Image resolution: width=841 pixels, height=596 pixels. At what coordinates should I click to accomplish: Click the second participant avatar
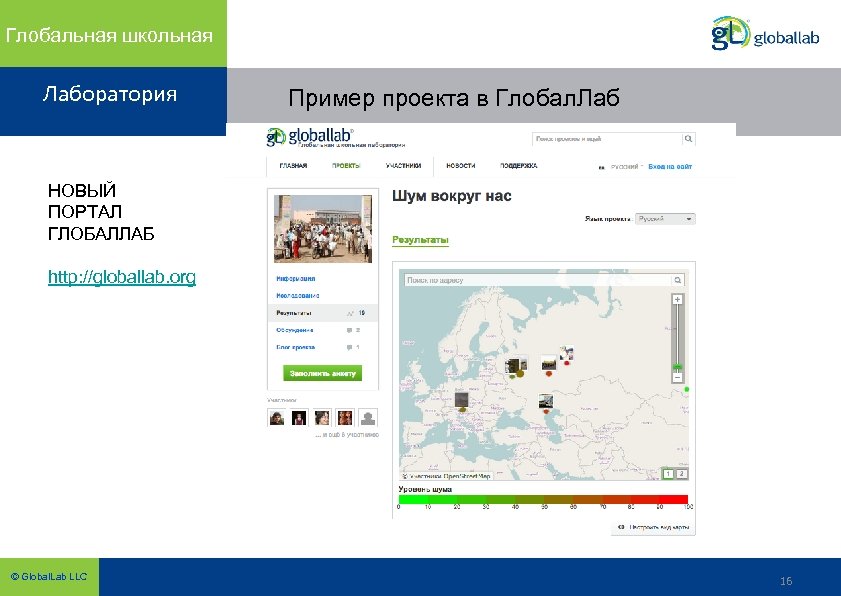point(299,417)
